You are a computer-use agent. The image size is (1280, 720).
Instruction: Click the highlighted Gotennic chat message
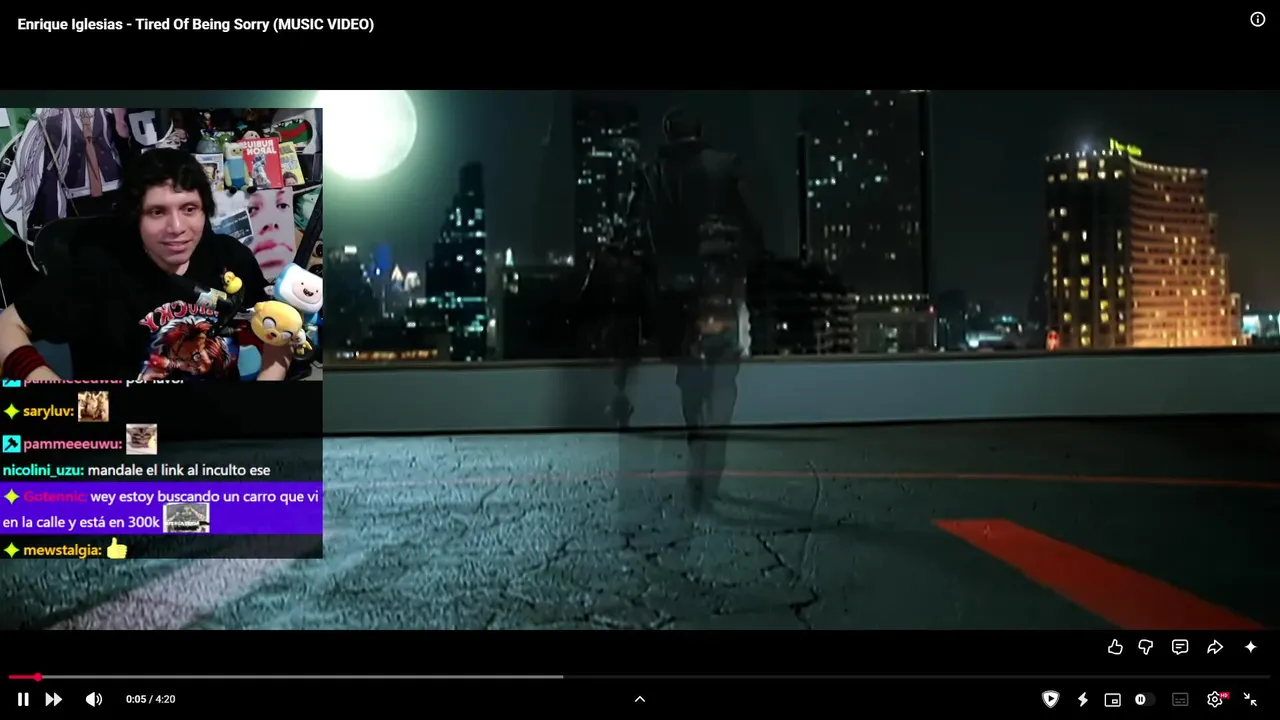click(x=161, y=509)
